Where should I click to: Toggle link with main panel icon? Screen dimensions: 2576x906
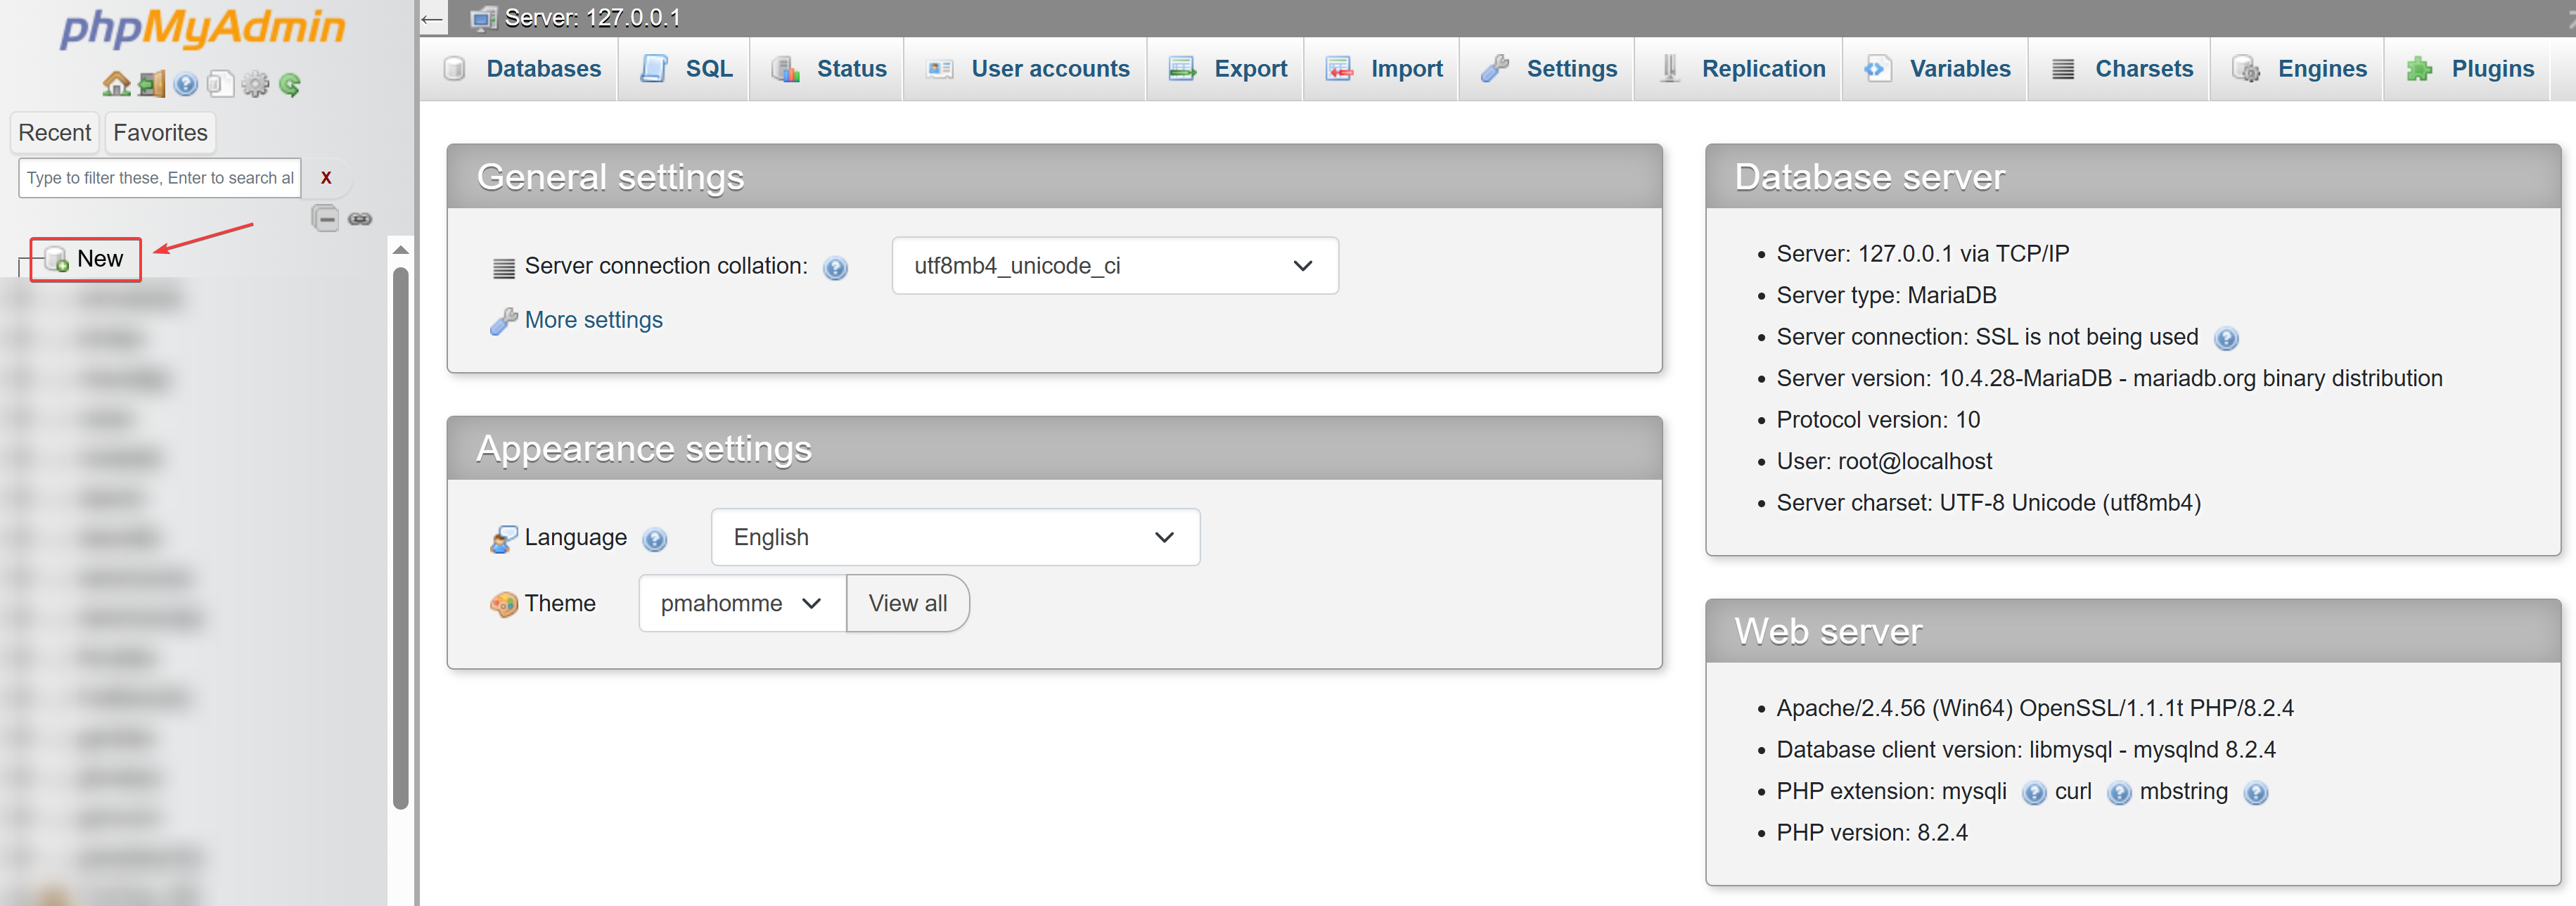(360, 218)
